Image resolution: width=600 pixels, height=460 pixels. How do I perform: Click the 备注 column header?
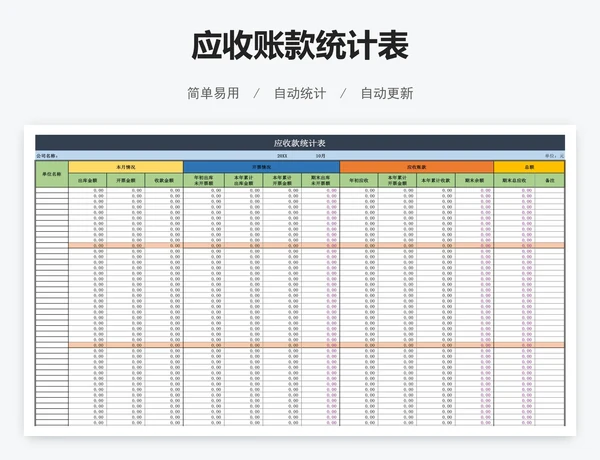tap(550, 180)
